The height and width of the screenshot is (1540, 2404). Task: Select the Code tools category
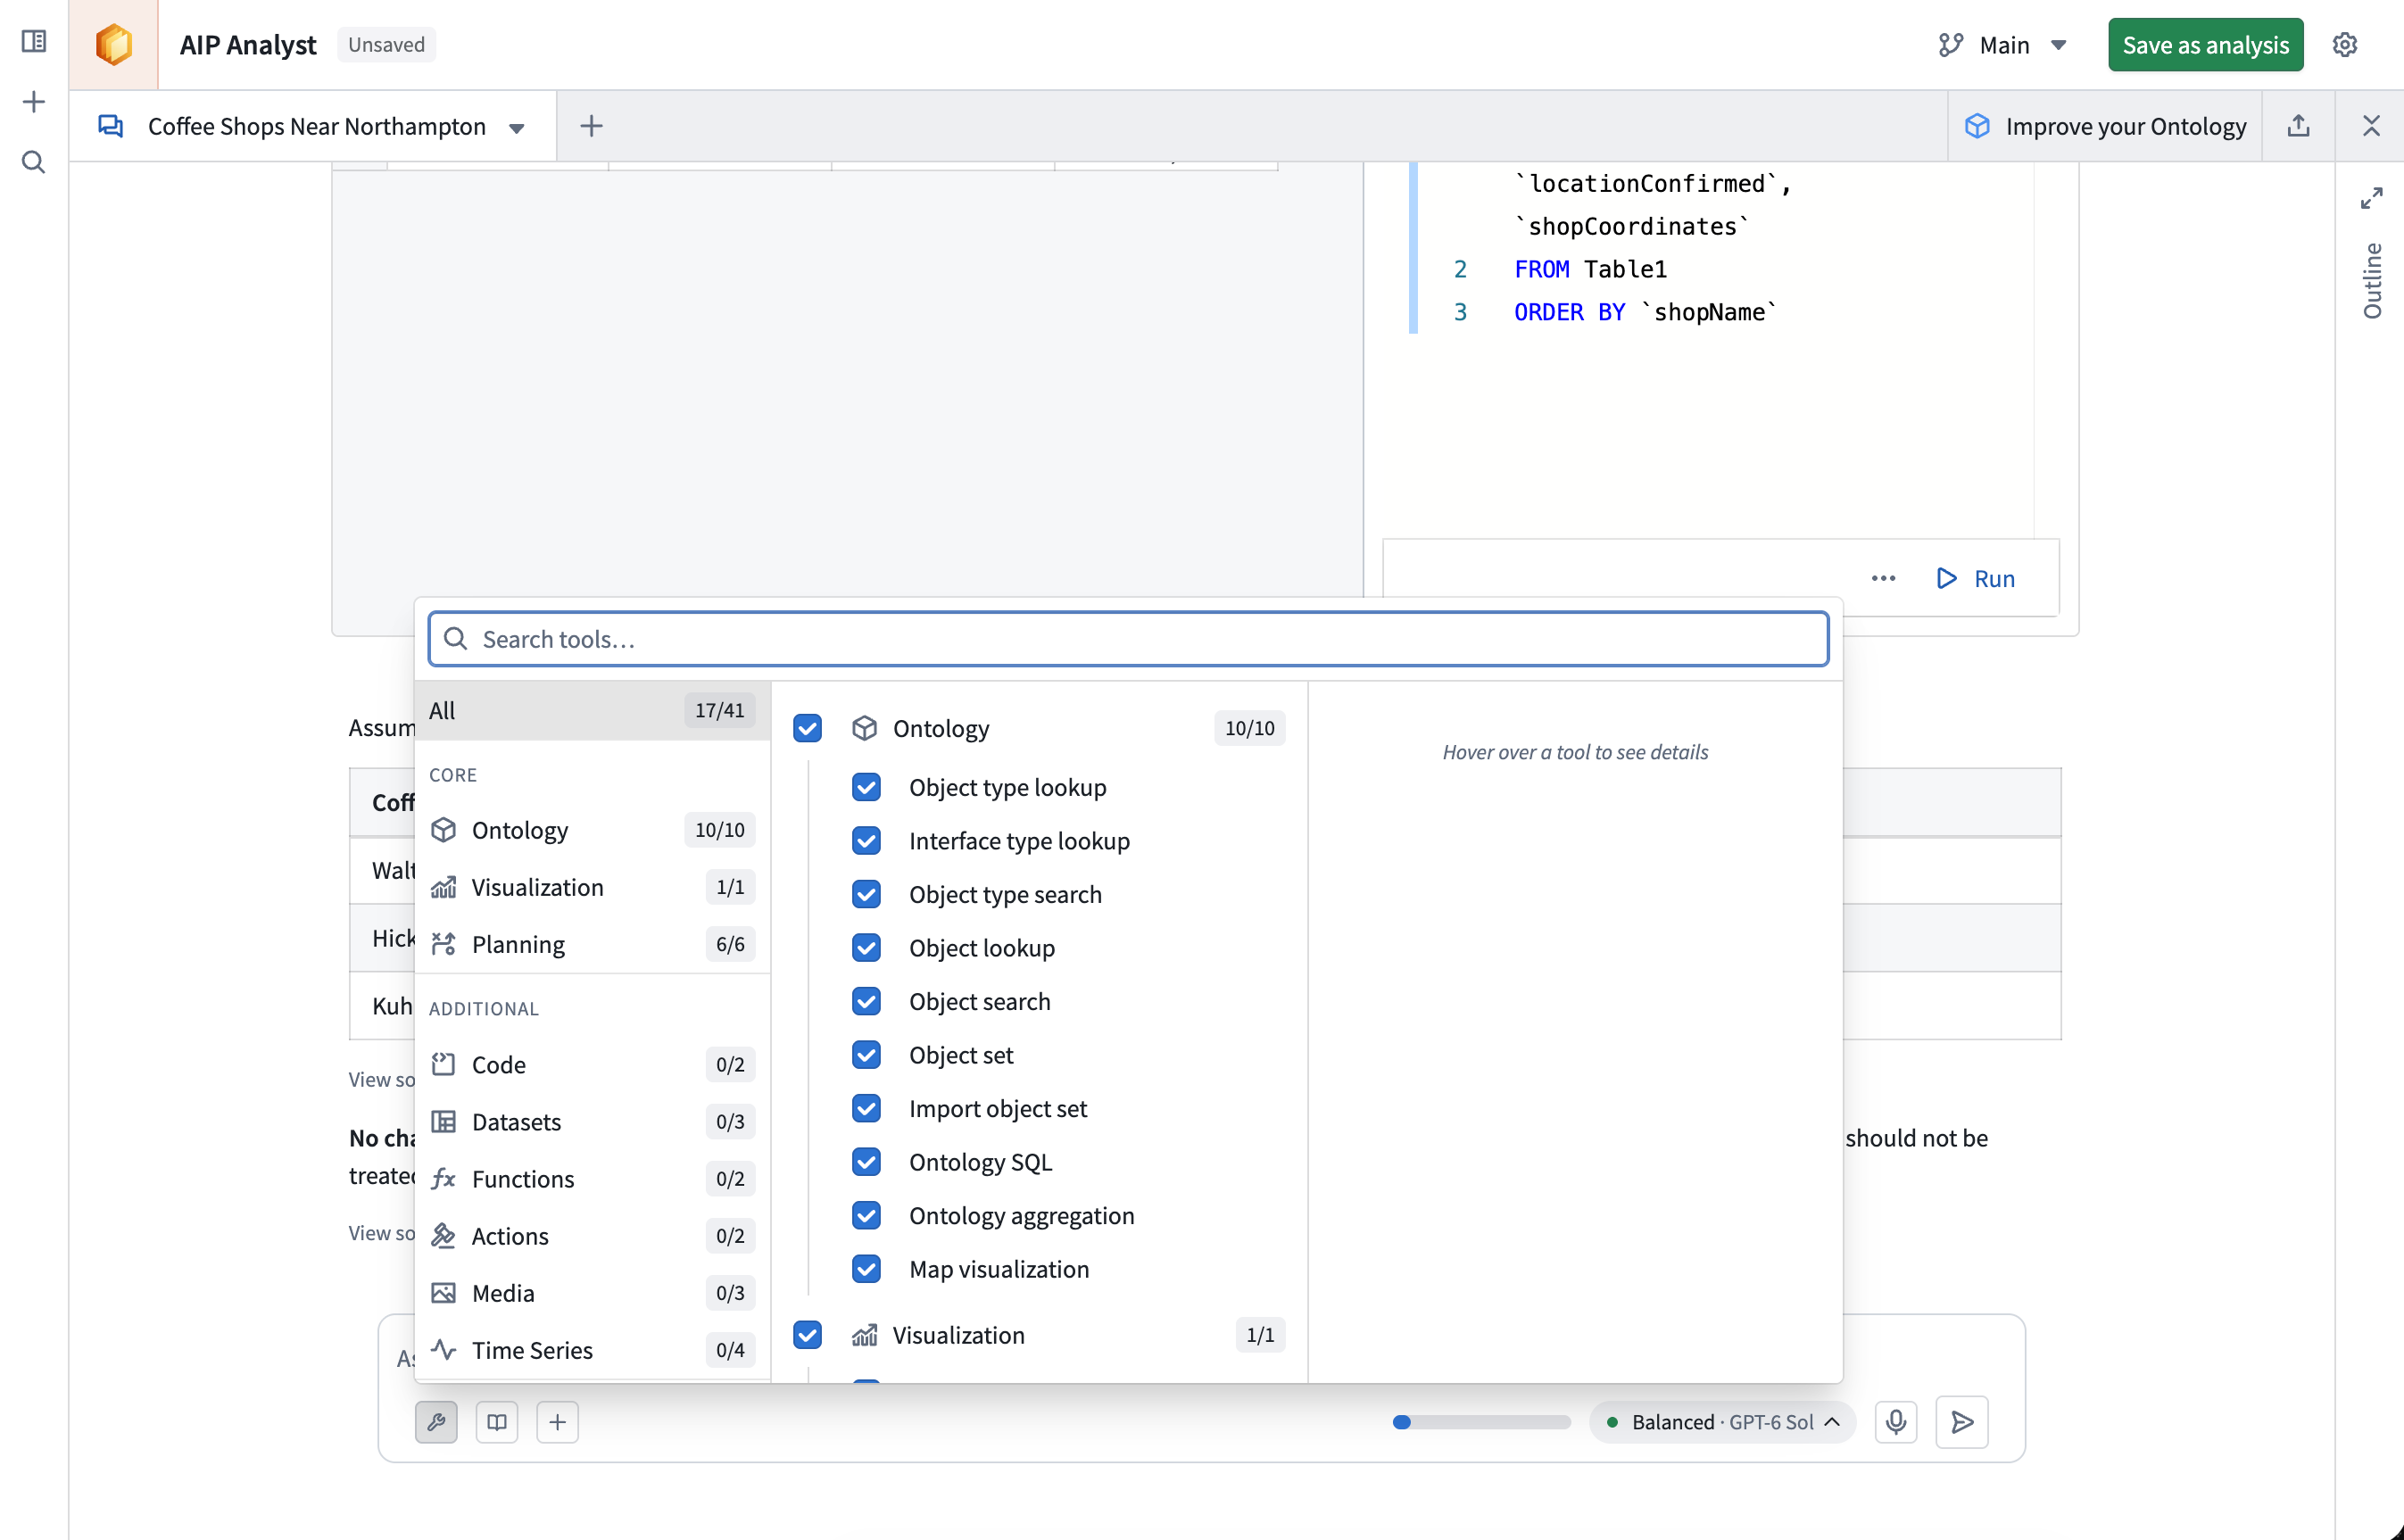tap(592, 1064)
